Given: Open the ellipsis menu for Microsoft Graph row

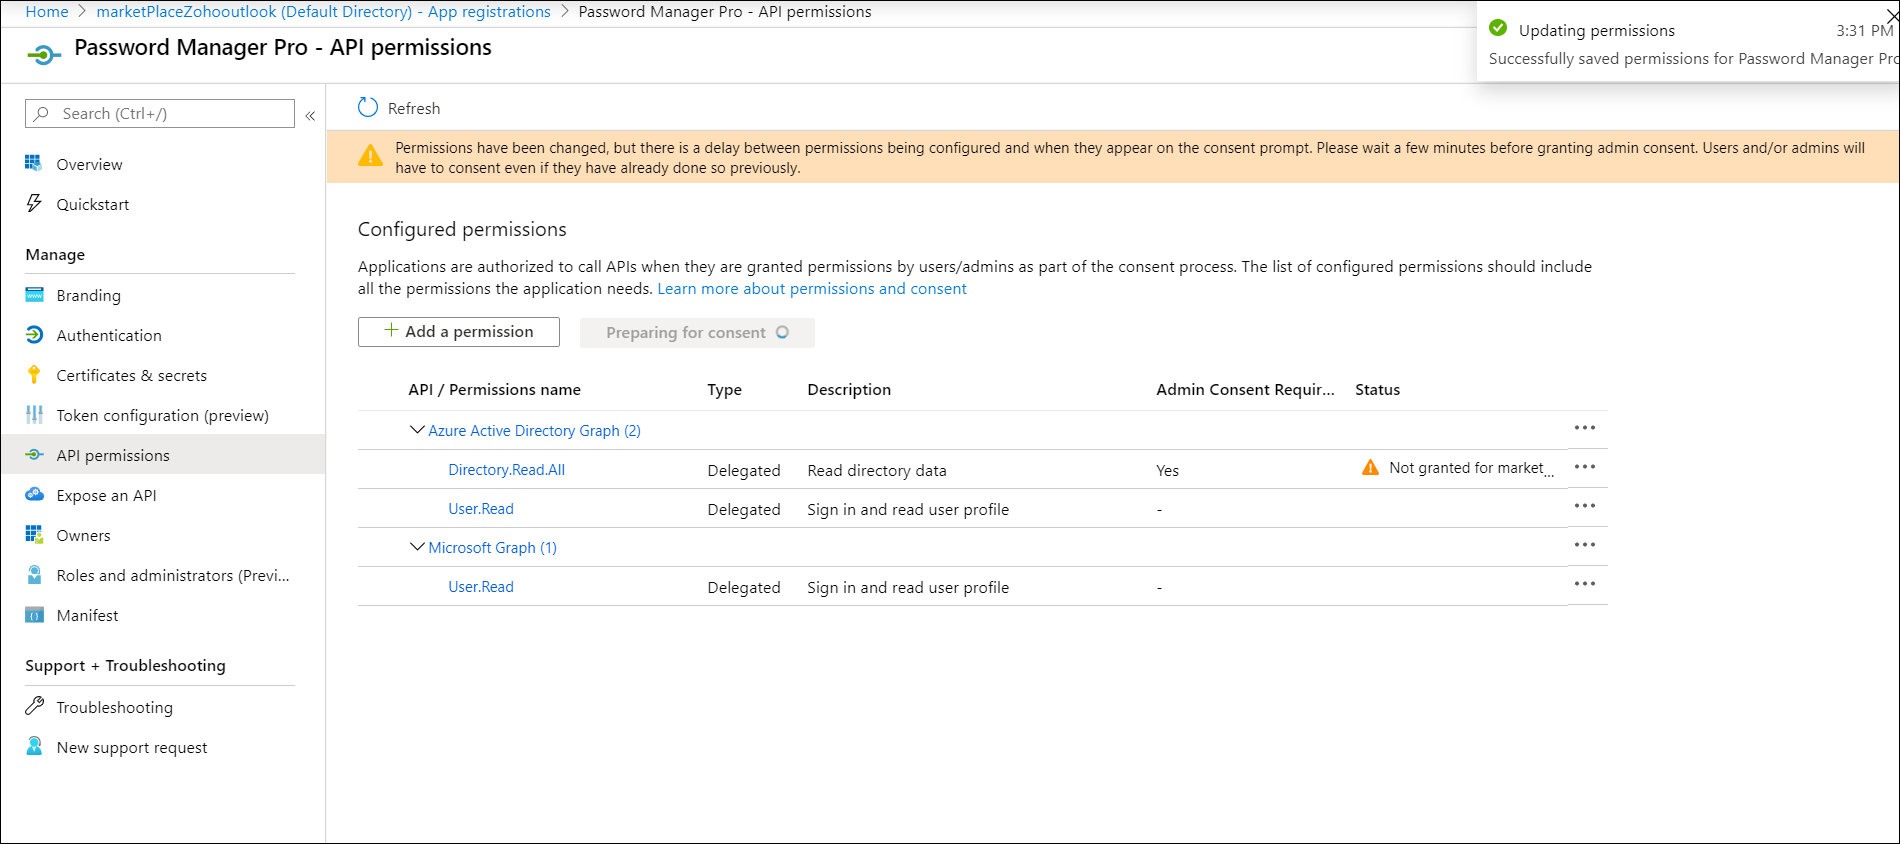Looking at the screenshot, I should click(x=1584, y=545).
